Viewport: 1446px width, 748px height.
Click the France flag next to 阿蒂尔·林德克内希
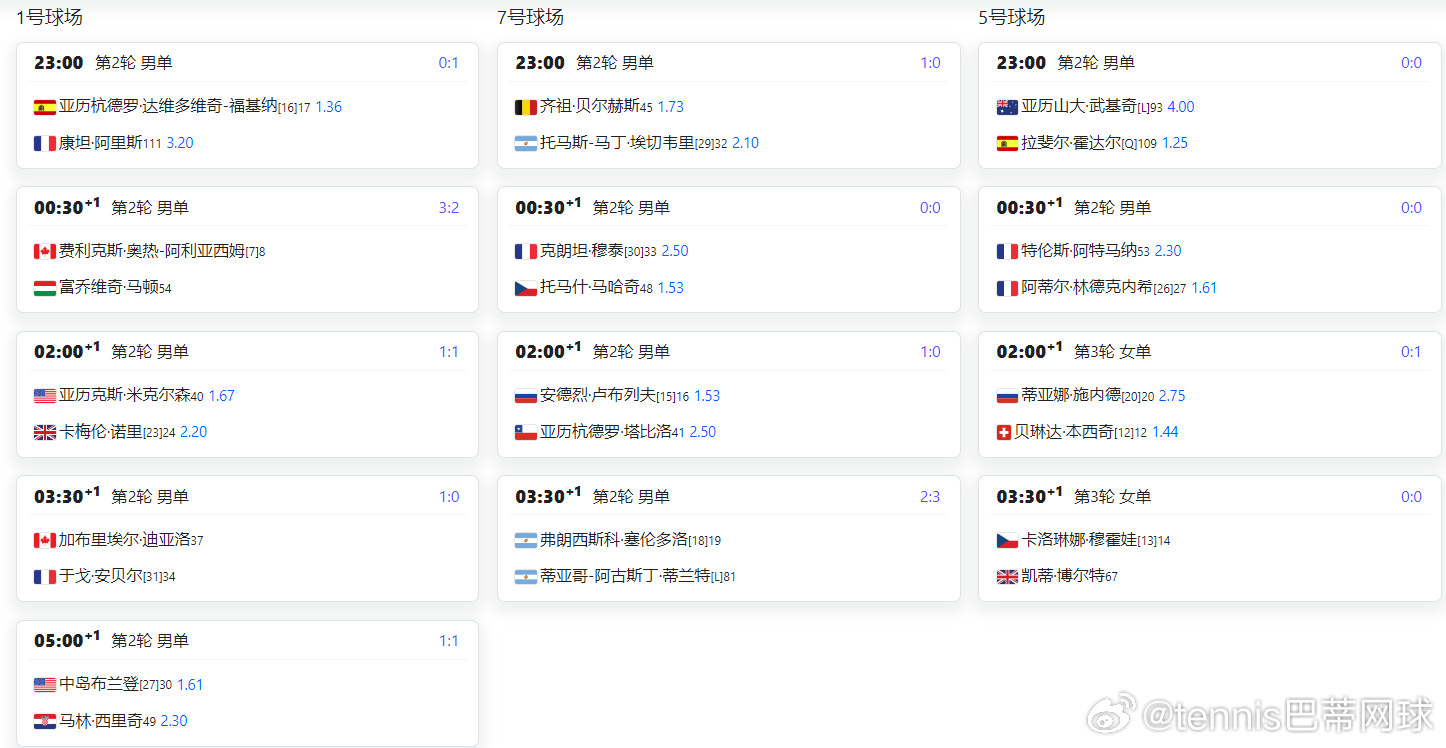(1007, 288)
